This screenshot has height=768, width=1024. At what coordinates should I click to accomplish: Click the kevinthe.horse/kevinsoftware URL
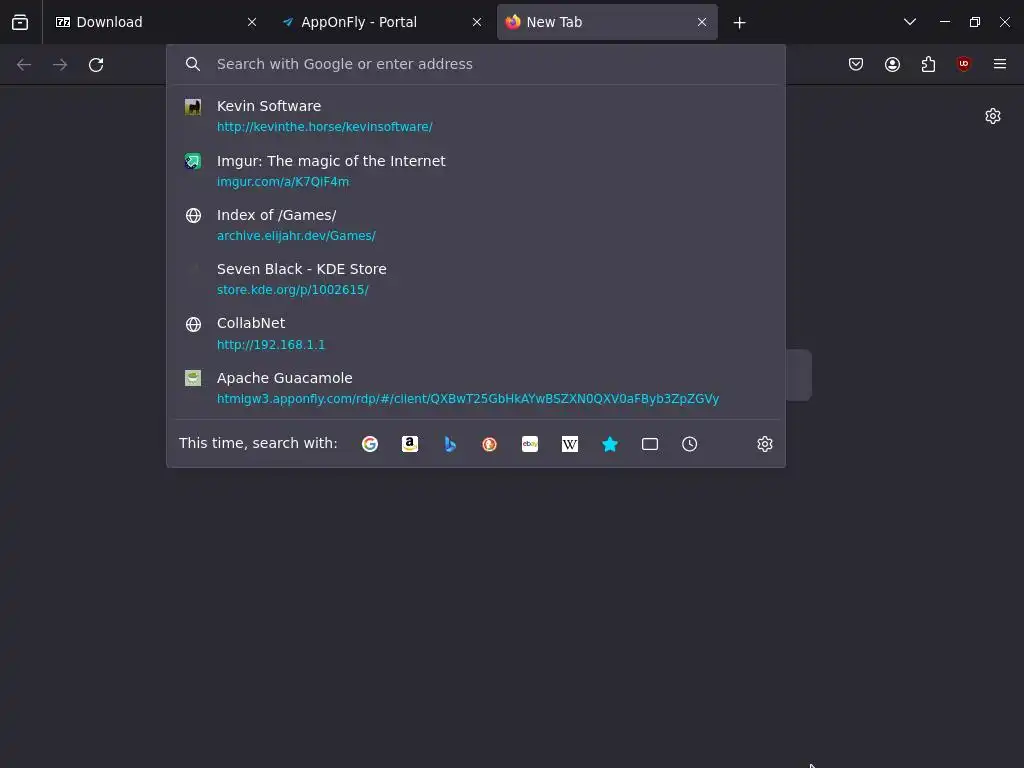point(325,127)
